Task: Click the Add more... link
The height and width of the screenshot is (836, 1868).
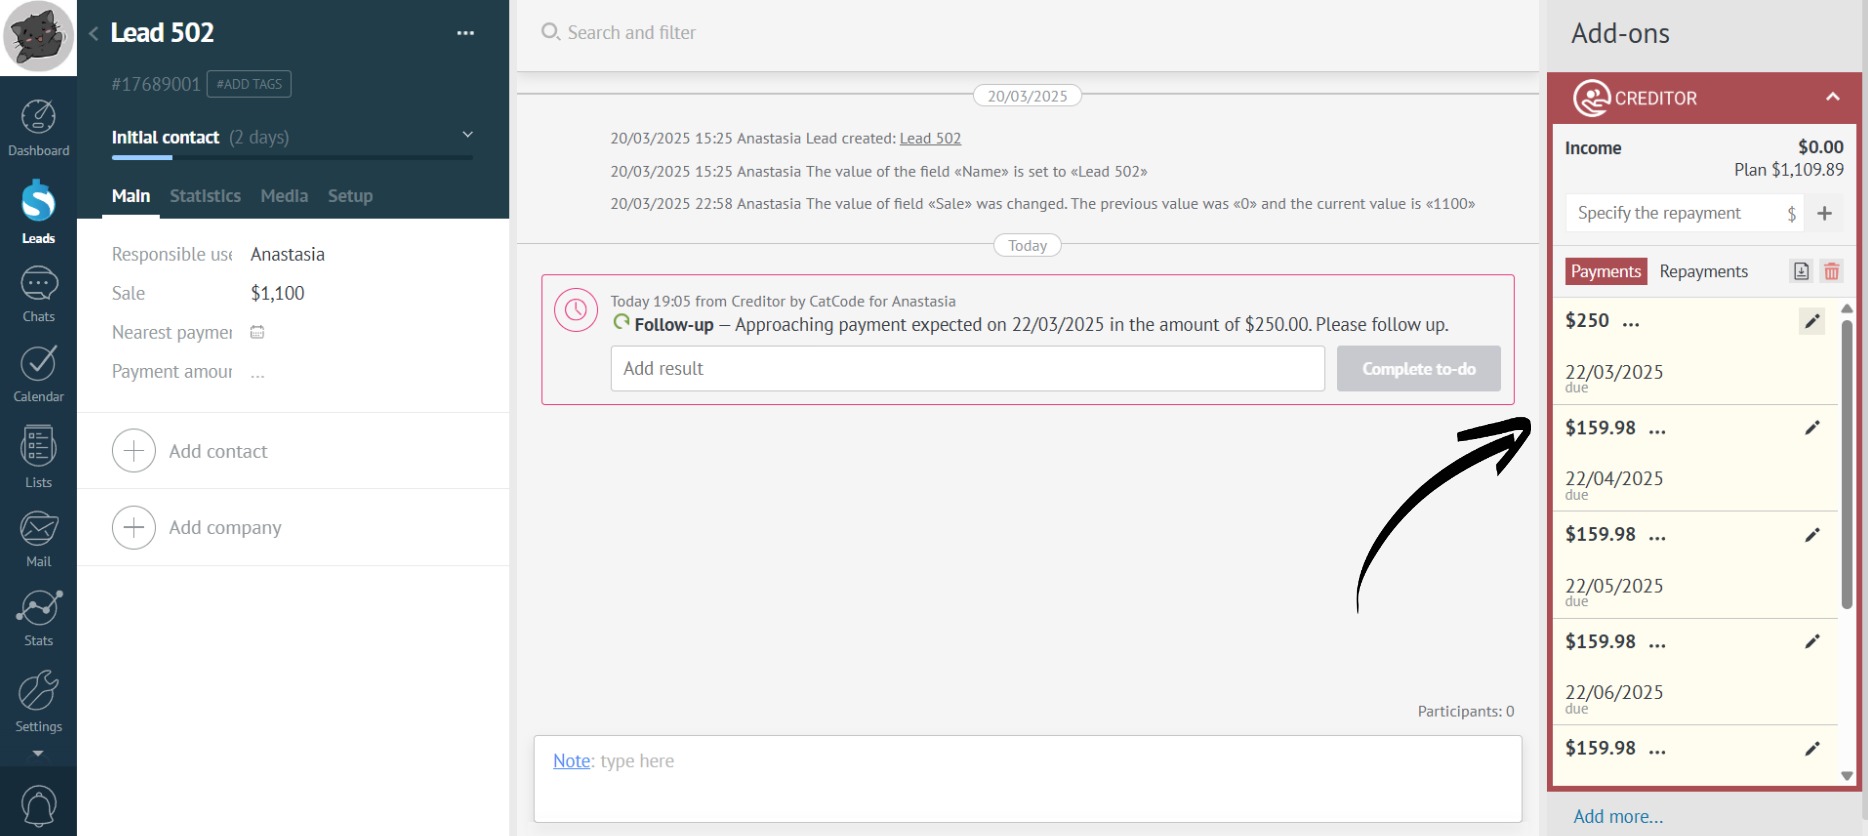Action: pos(1617,816)
